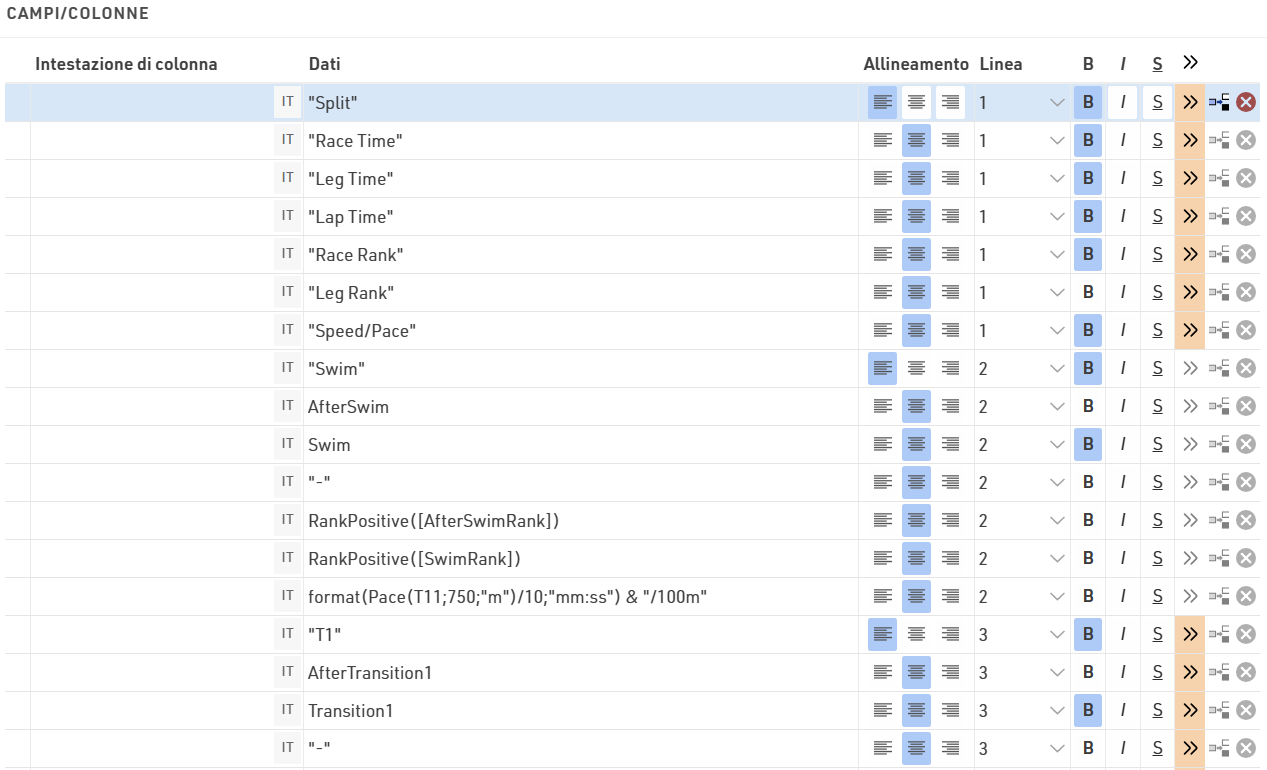
Task: Remove the "Leg Time" column row
Action: click(x=1246, y=178)
